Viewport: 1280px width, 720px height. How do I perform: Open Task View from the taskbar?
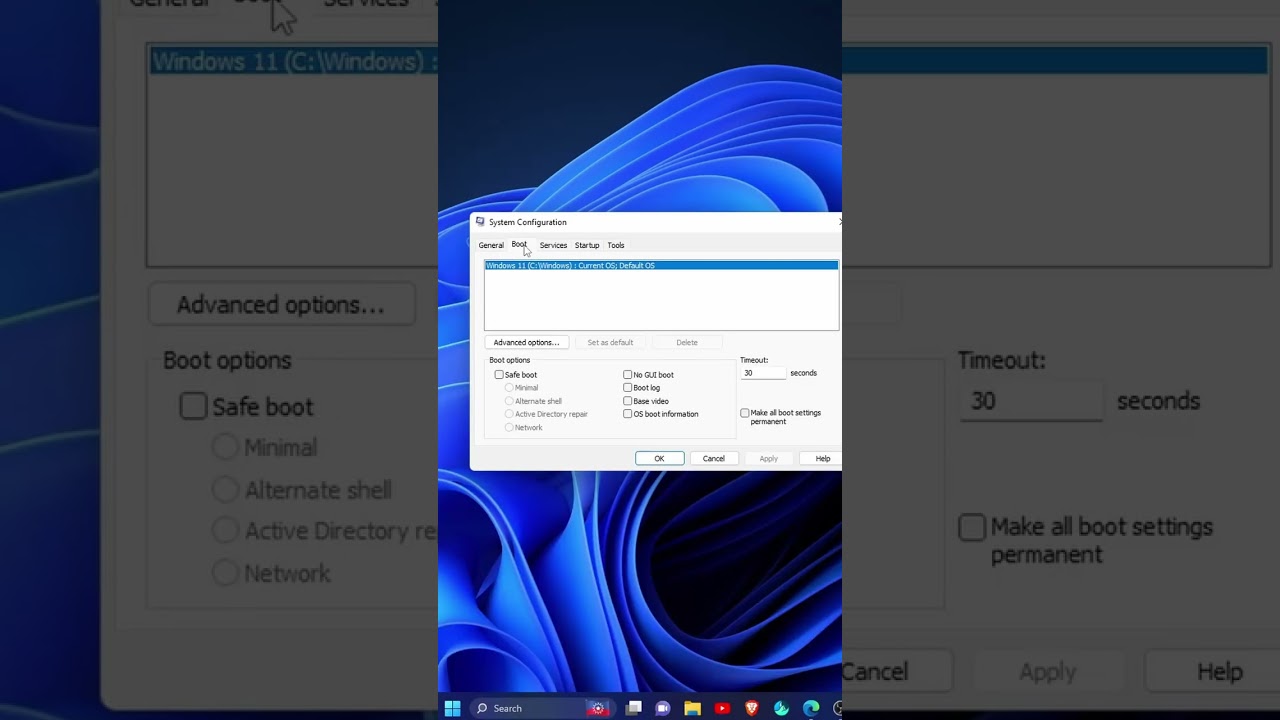633,708
